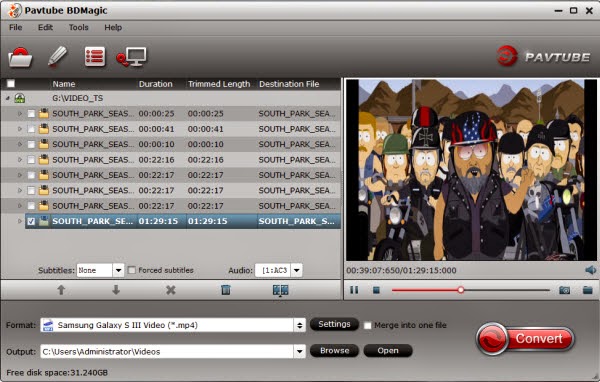Click the Samsung format profile icon

(x=48, y=325)
